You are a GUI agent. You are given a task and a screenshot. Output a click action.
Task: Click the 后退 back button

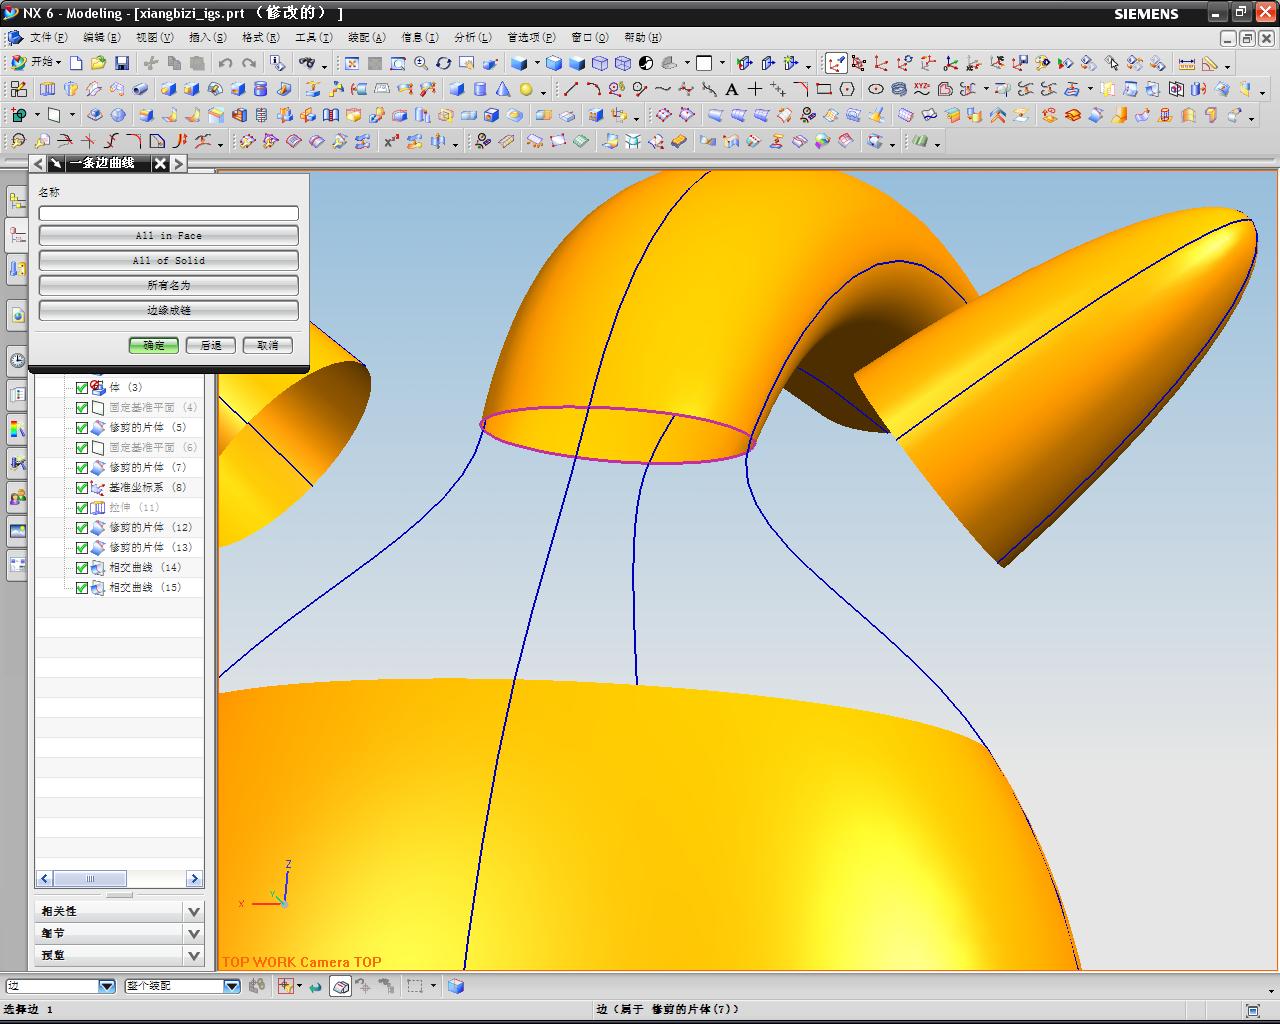(x=211, y=345)
